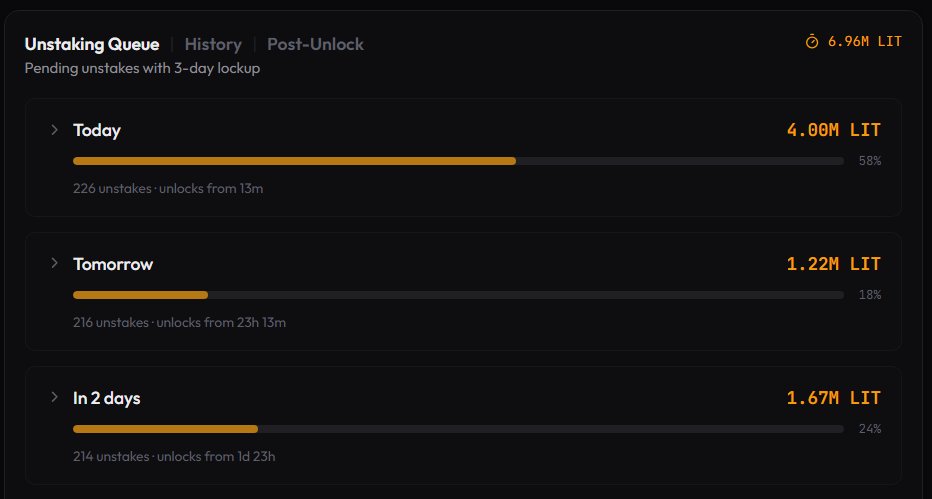Click the 6.96M LIT total label

pyautogui.click(x=865, y=42)
